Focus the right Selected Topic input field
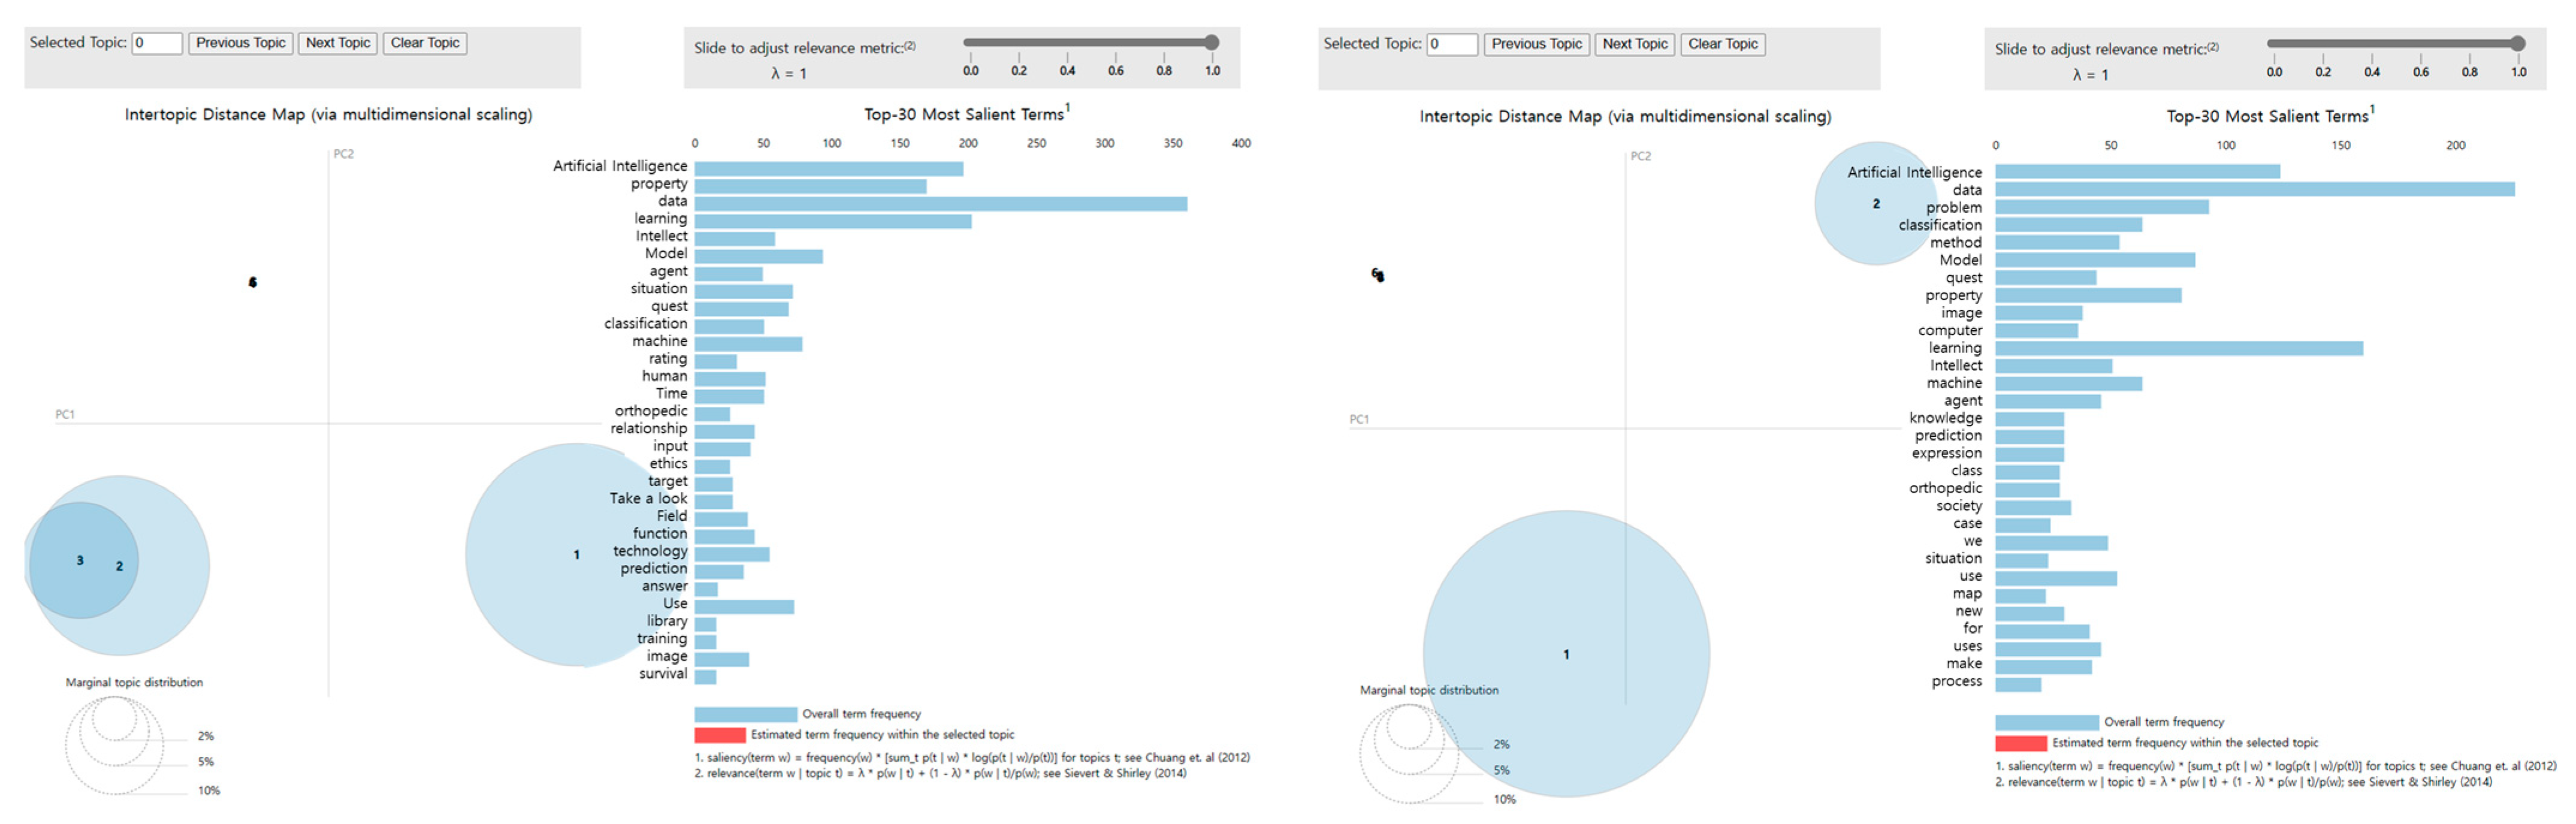Viewport: 2576px width, 824px height. pyautogui.click(x=1451, y=44)
